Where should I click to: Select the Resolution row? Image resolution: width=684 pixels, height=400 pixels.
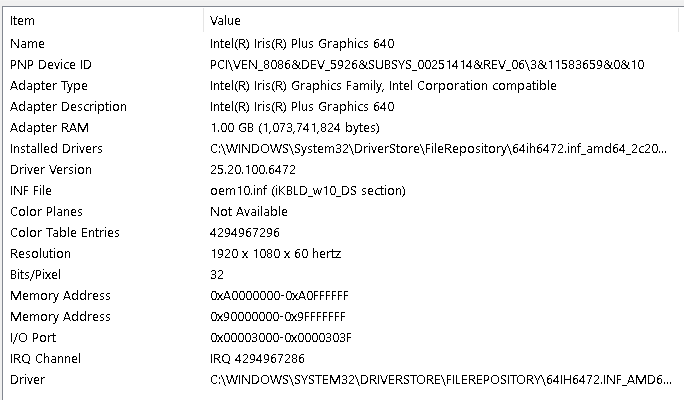coord(341,253)
